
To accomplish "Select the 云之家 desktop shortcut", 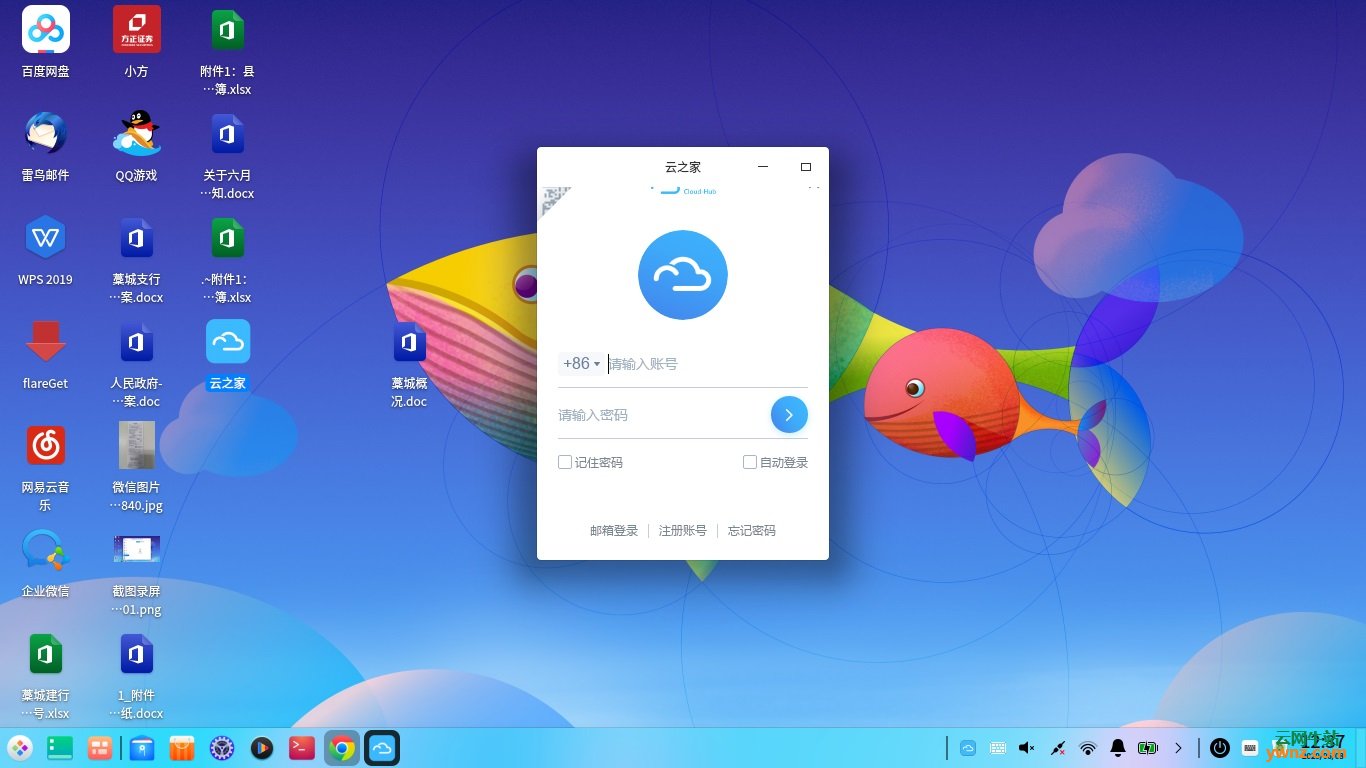I will pos(228,354).
